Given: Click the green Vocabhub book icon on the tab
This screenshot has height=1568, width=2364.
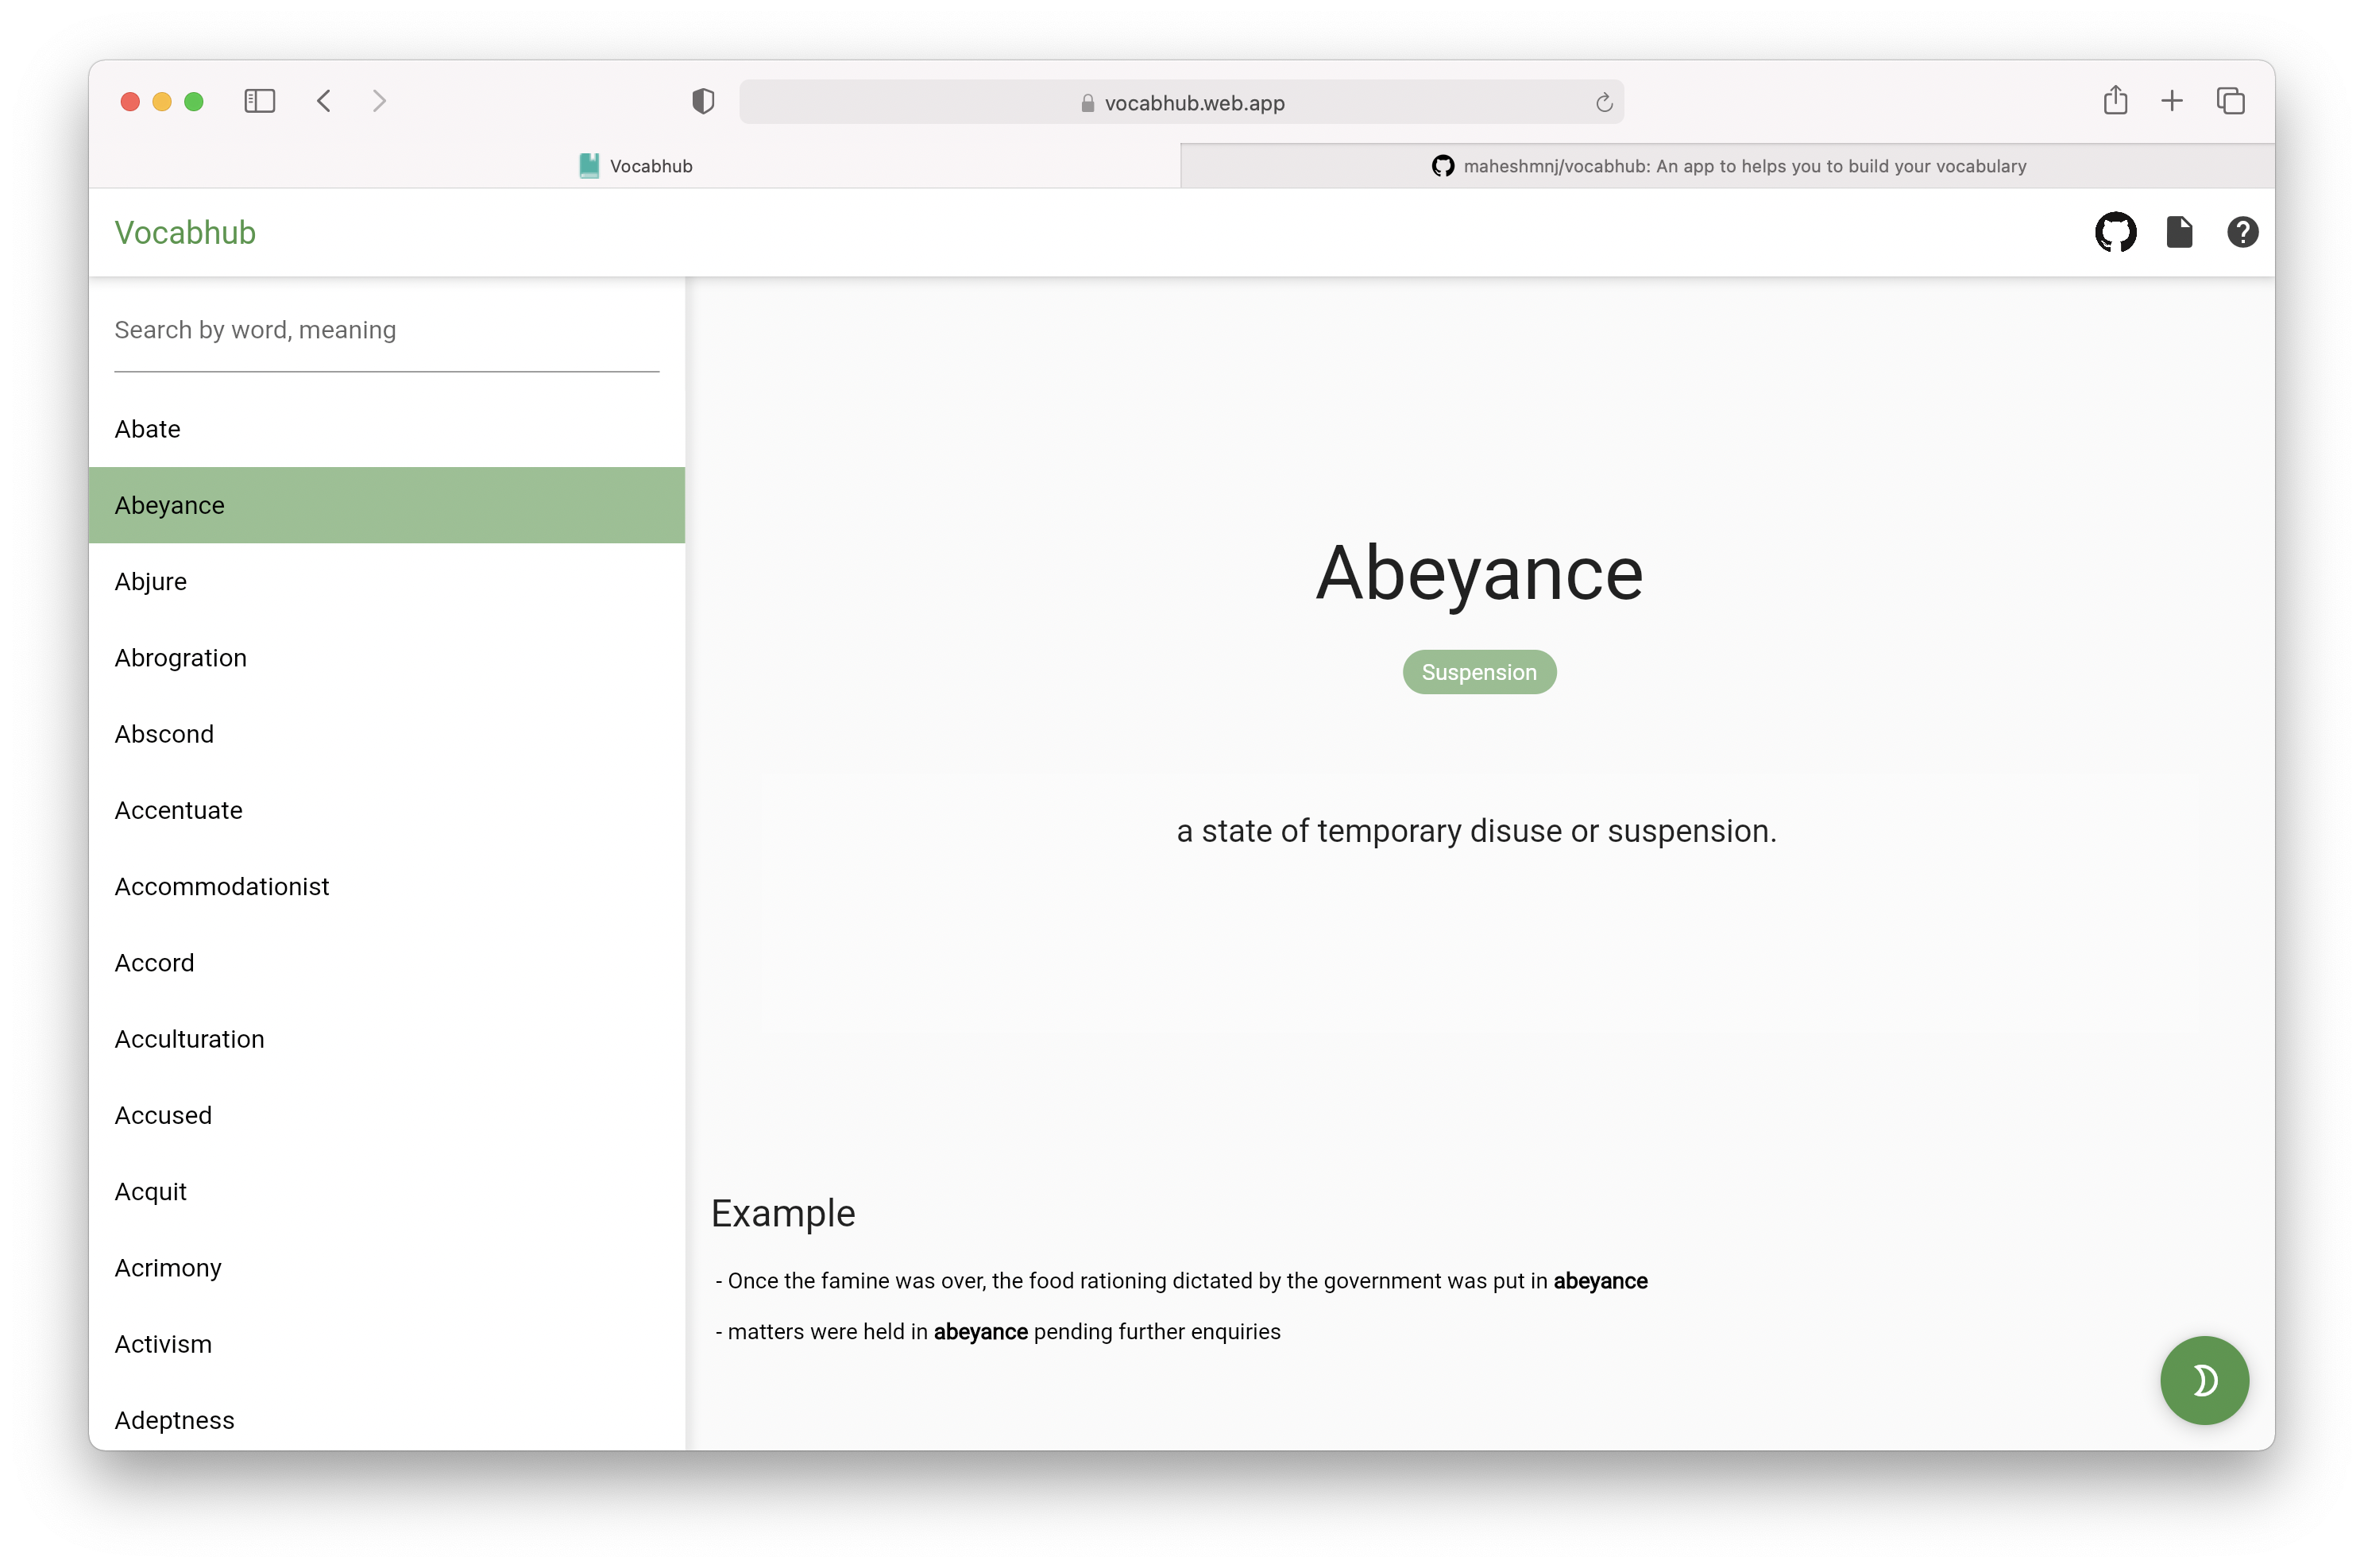Looking at the screenshot, I should pyautogui.click(x=589, y=165).
